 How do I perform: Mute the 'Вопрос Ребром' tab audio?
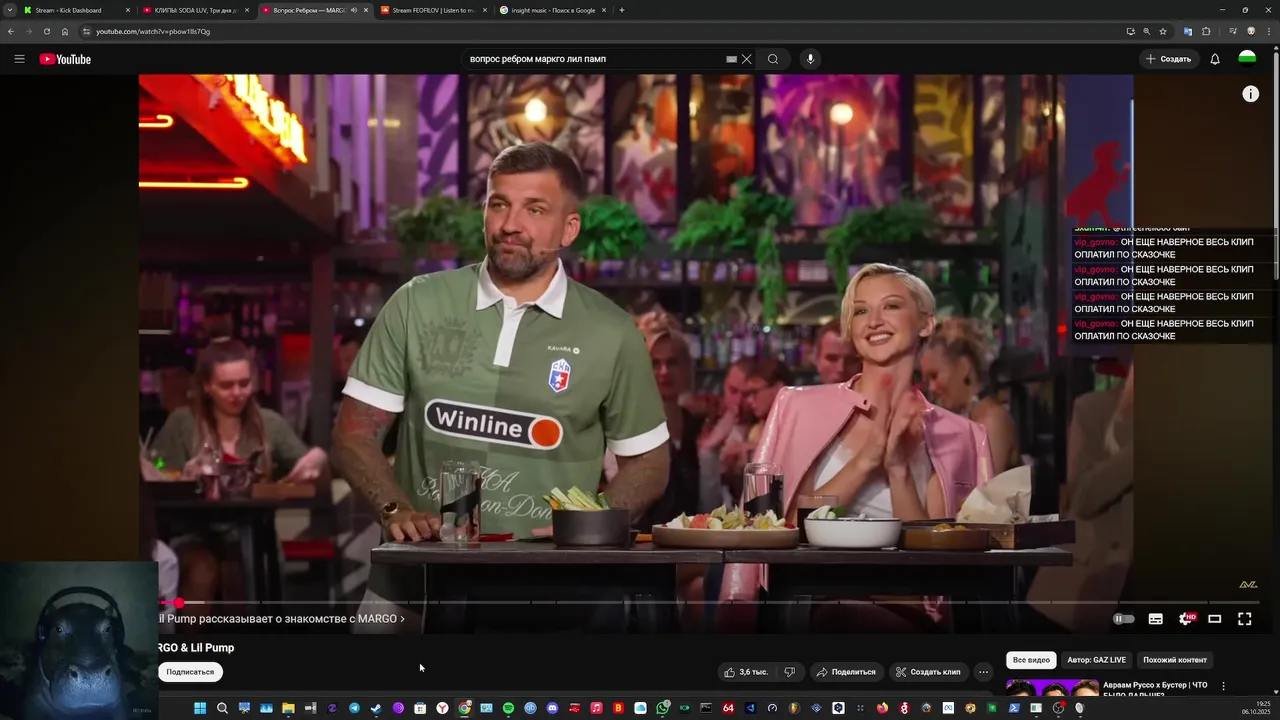point(353,10)
